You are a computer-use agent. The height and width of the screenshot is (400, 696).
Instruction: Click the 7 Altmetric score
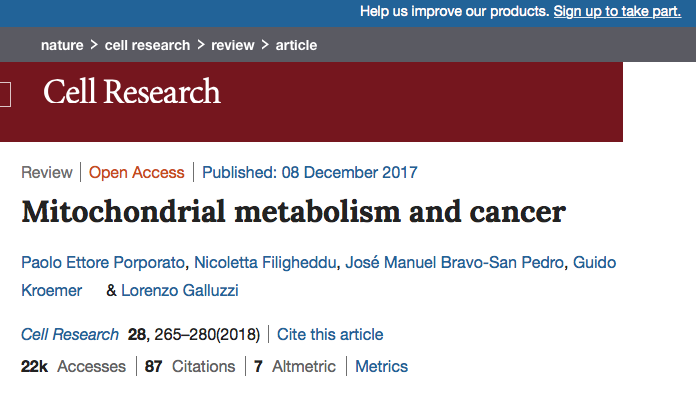pos(295,366)
